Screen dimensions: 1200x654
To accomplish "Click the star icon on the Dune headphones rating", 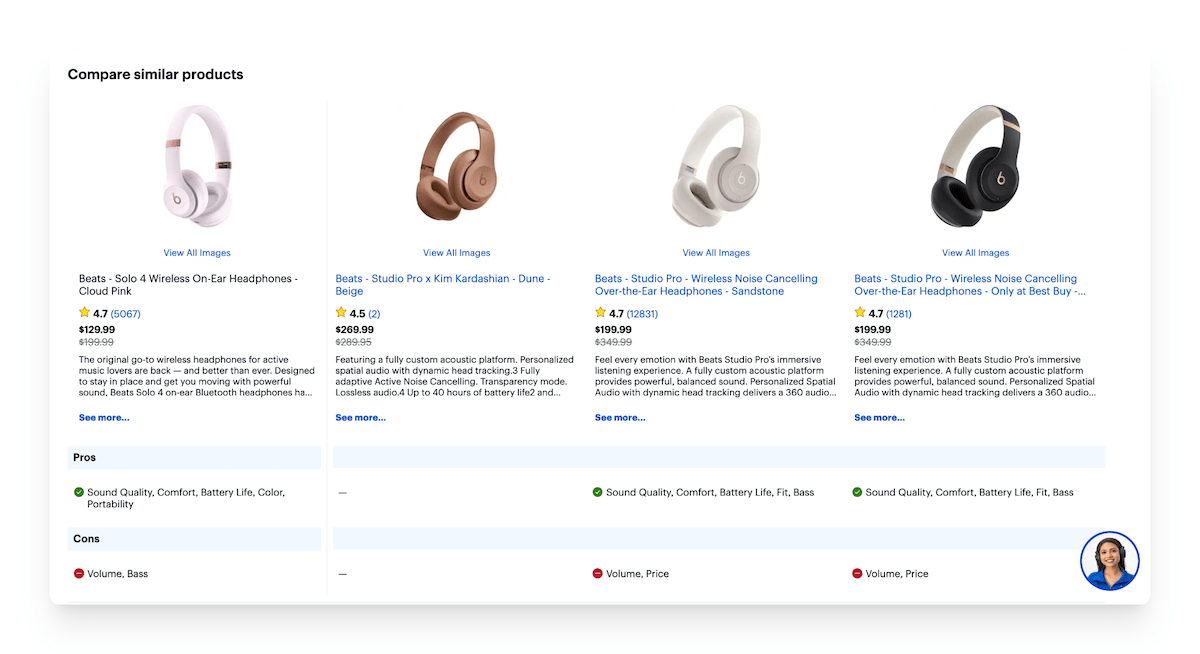I will pyautogui.click(x=340, y=313).
